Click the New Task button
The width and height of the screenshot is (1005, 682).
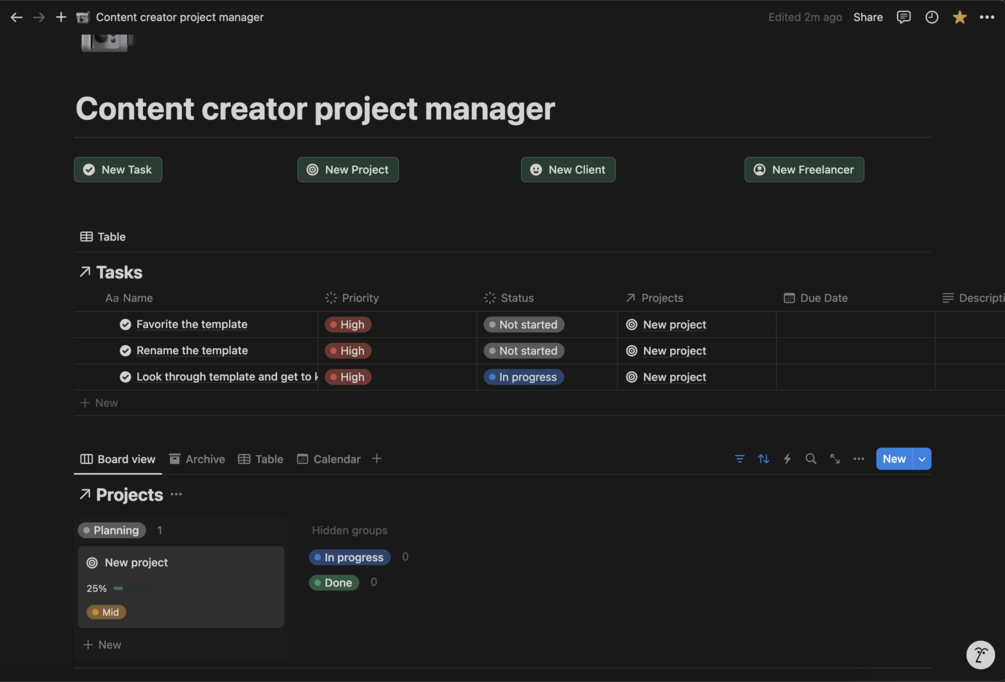[x=118, y=169]
